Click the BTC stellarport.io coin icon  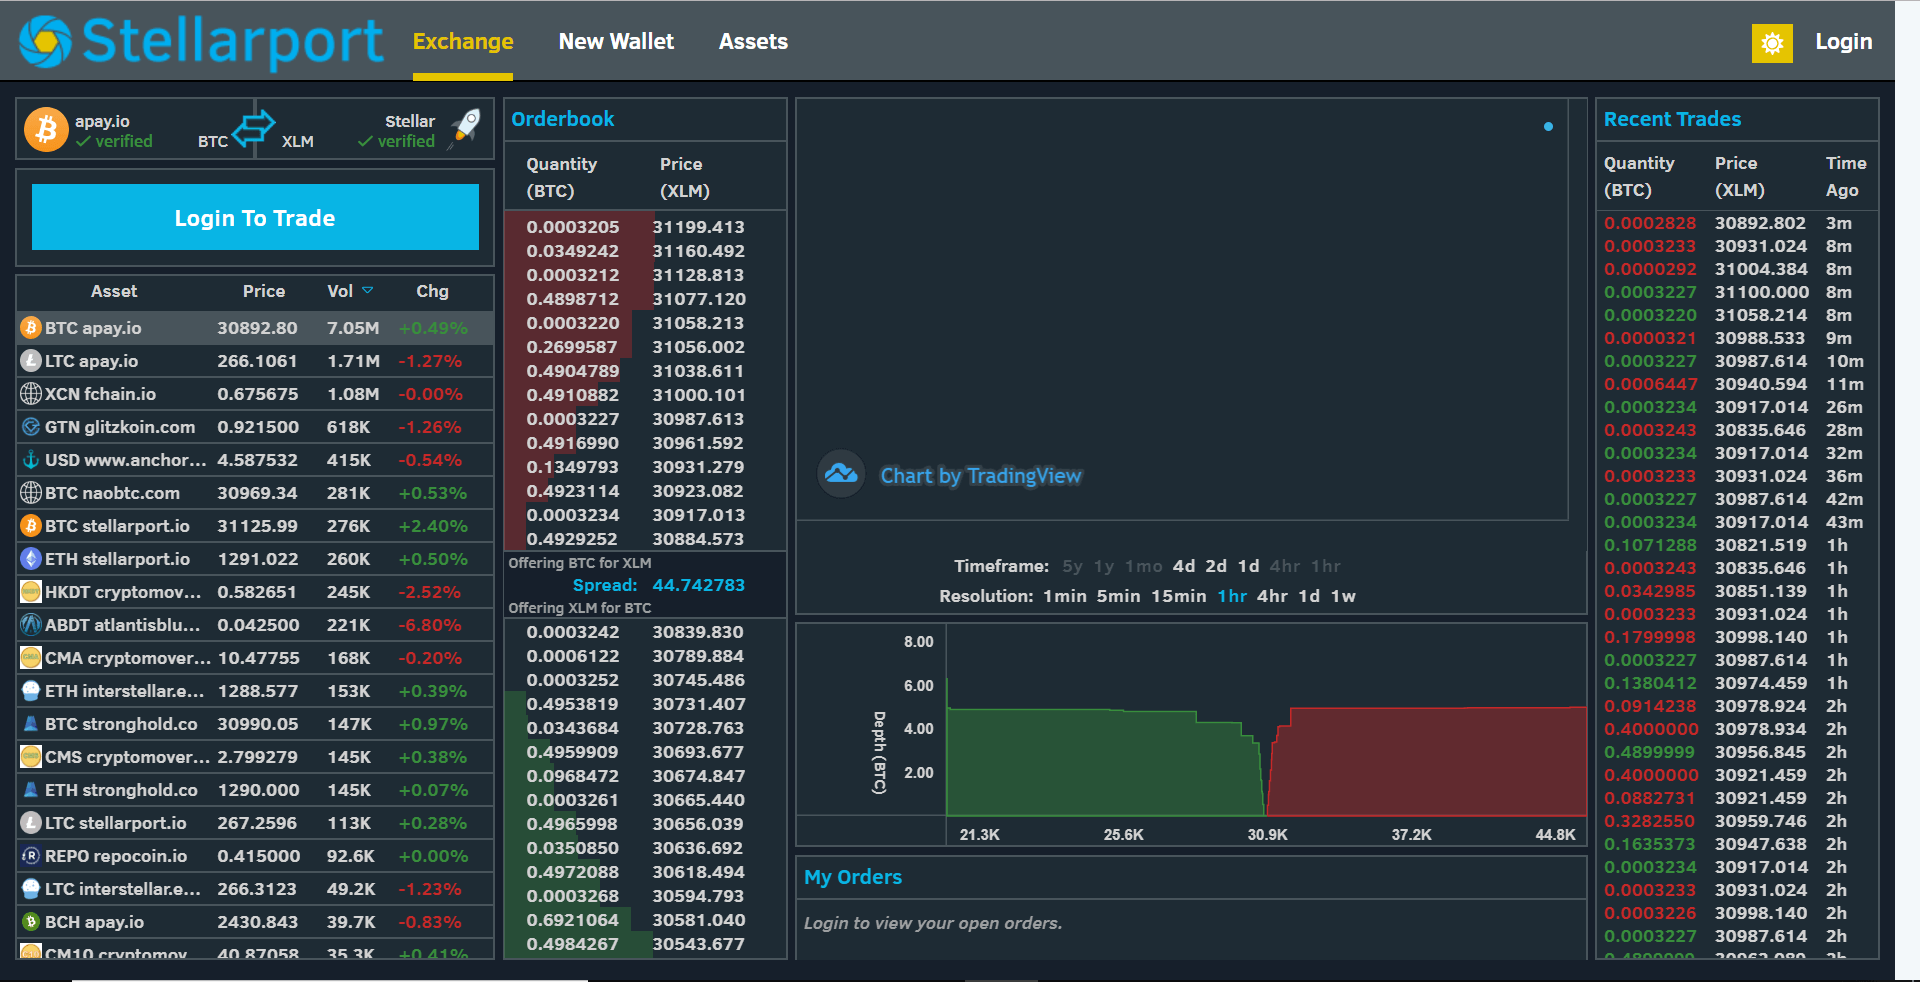pyautogui.click(x=31, y=526)
